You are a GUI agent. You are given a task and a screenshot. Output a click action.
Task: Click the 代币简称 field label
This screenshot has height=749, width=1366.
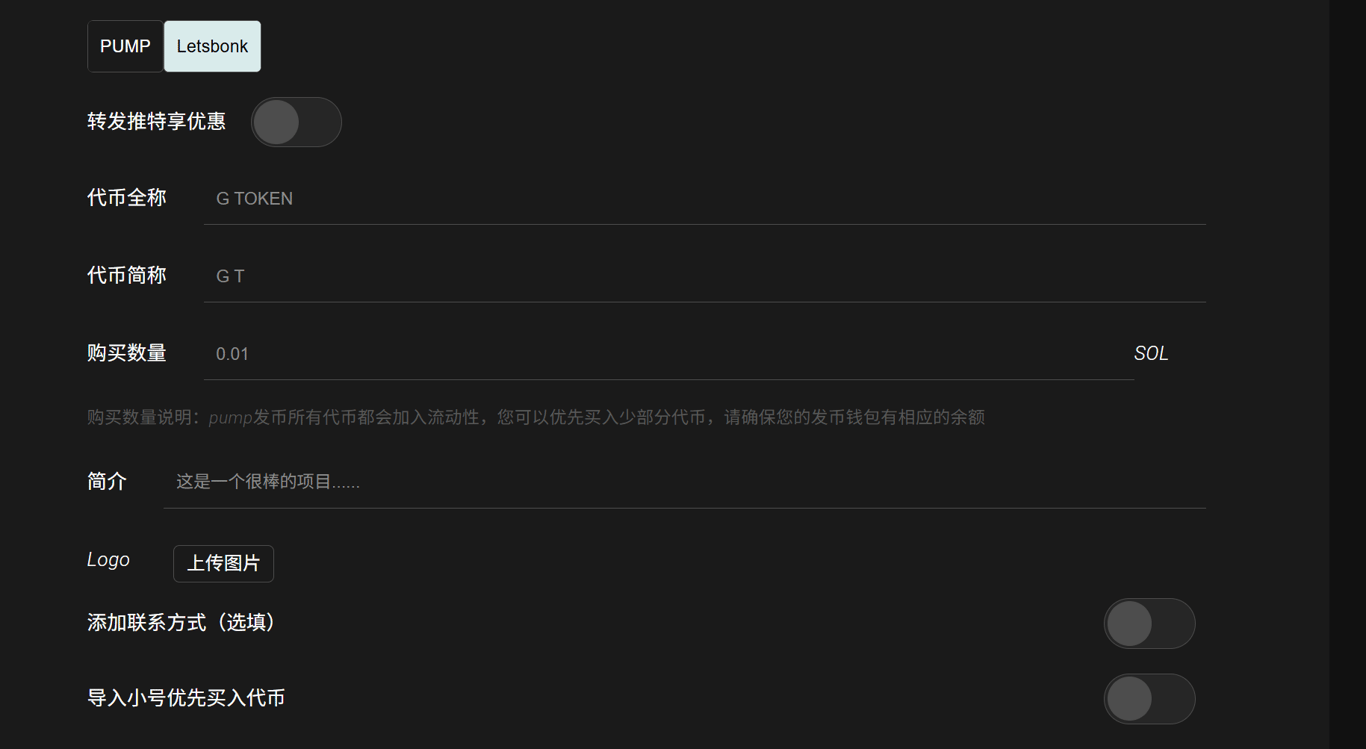[x=127, y=275]
